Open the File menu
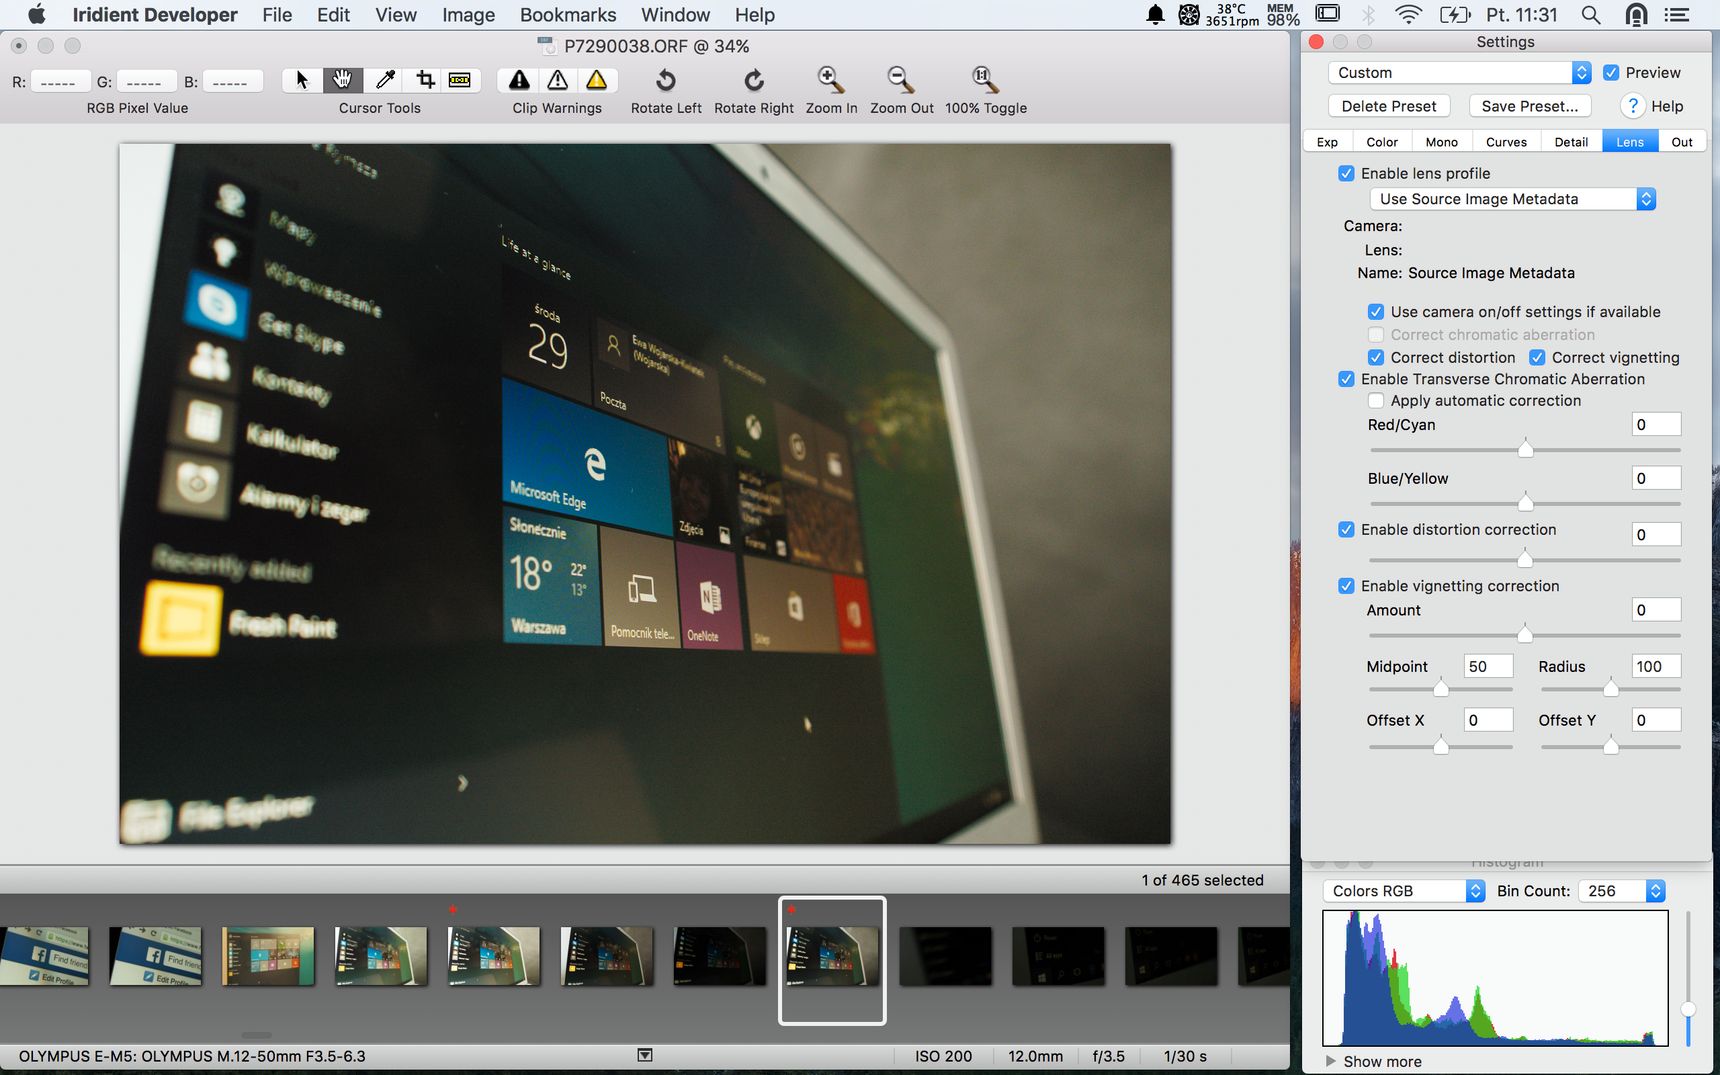The height and width of the screenshot is (1075, 1720). click(277, 14)
